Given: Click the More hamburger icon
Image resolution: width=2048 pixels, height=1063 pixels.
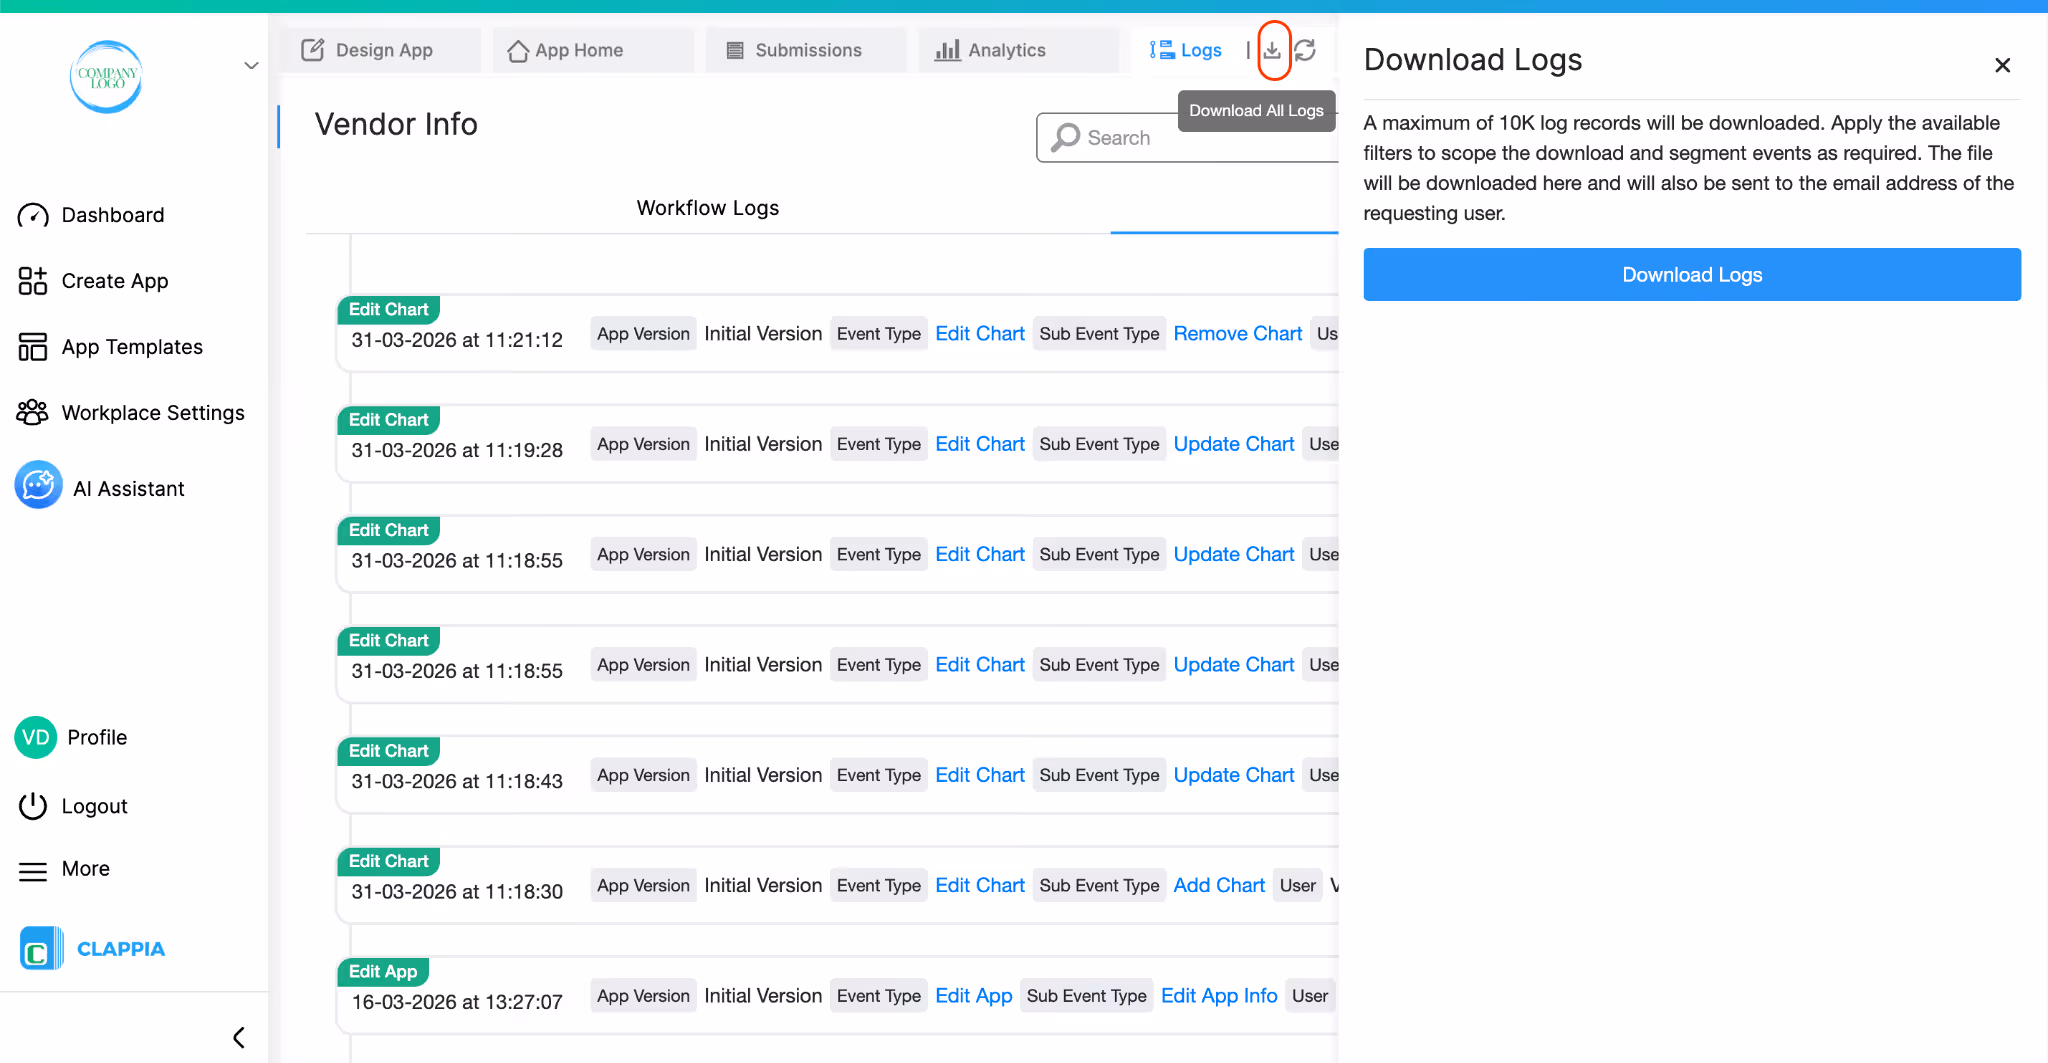Looking at the screenshot, I should pos(33,872).
